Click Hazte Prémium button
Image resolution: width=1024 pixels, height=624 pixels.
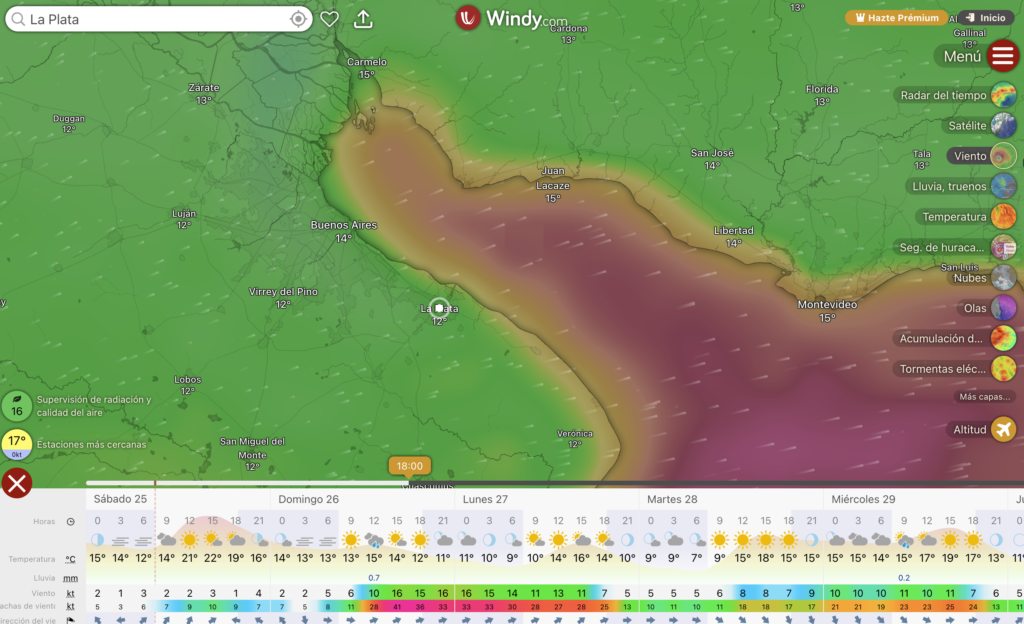(x=897, y=18)
